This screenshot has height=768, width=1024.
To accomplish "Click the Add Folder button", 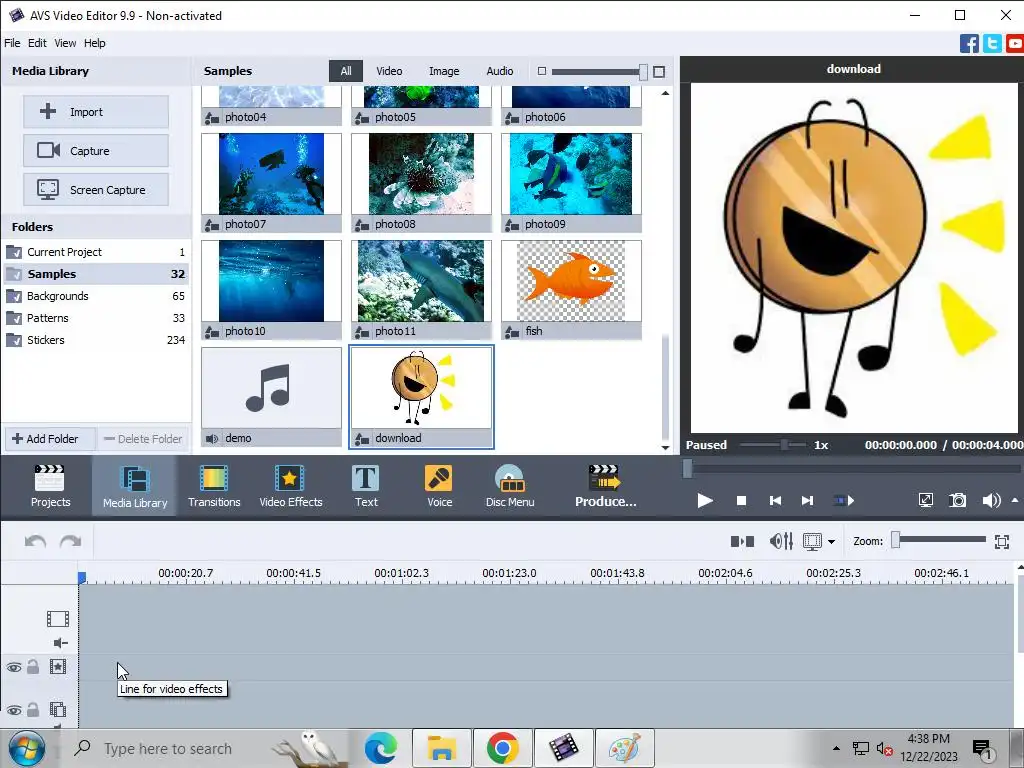I will pos(50,439).
